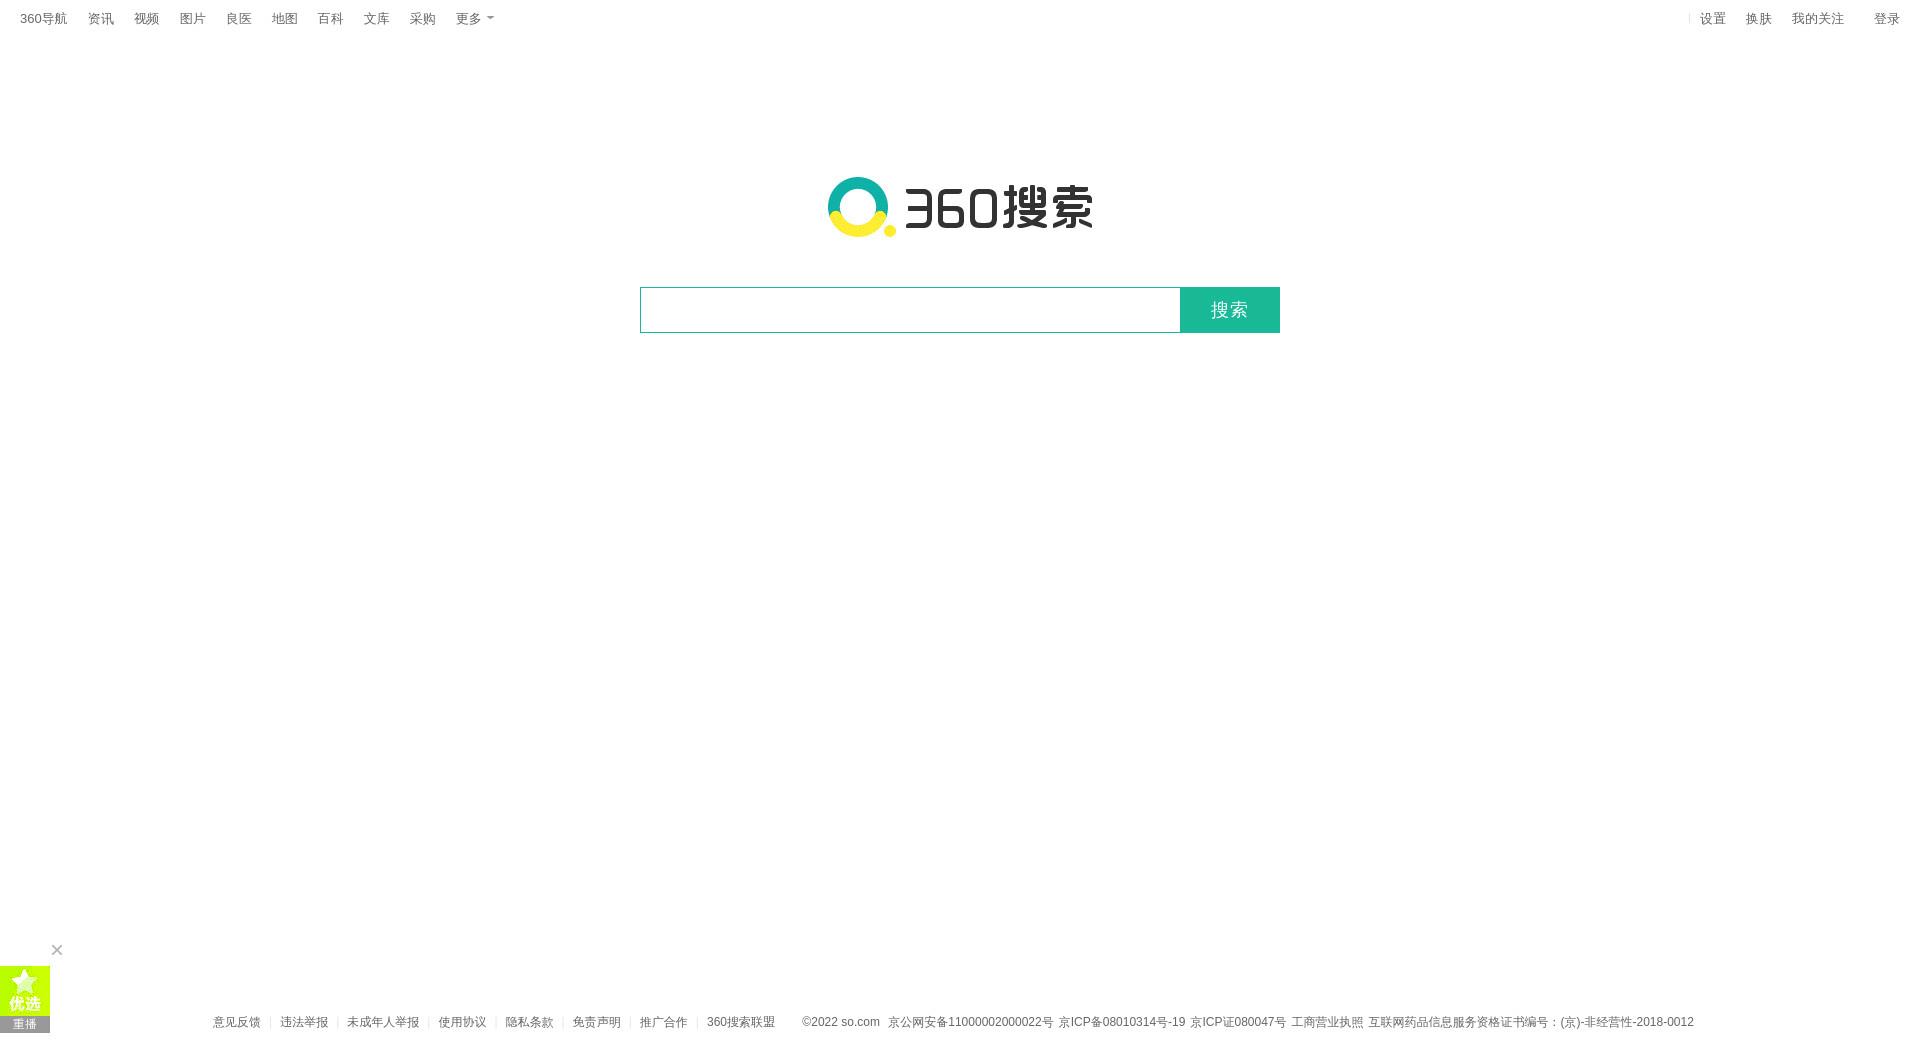This screenshot has height=1040, width=1920.
Task: Open 违法举报 footer link
Action: click(x=304, y=1022)
